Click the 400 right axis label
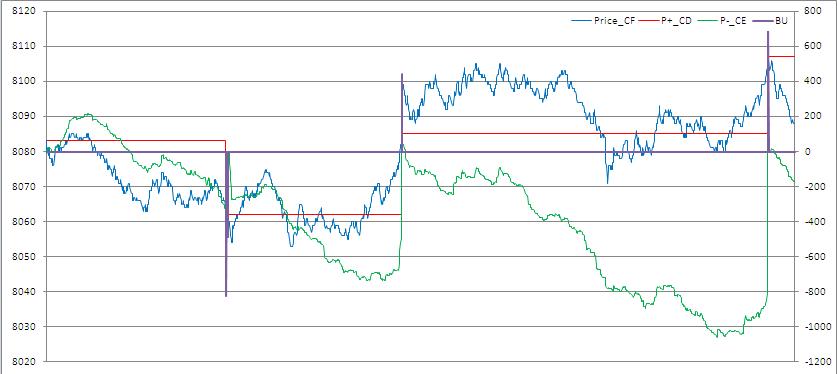Screen dimensions: 837x374 click(x=812, y=82)
